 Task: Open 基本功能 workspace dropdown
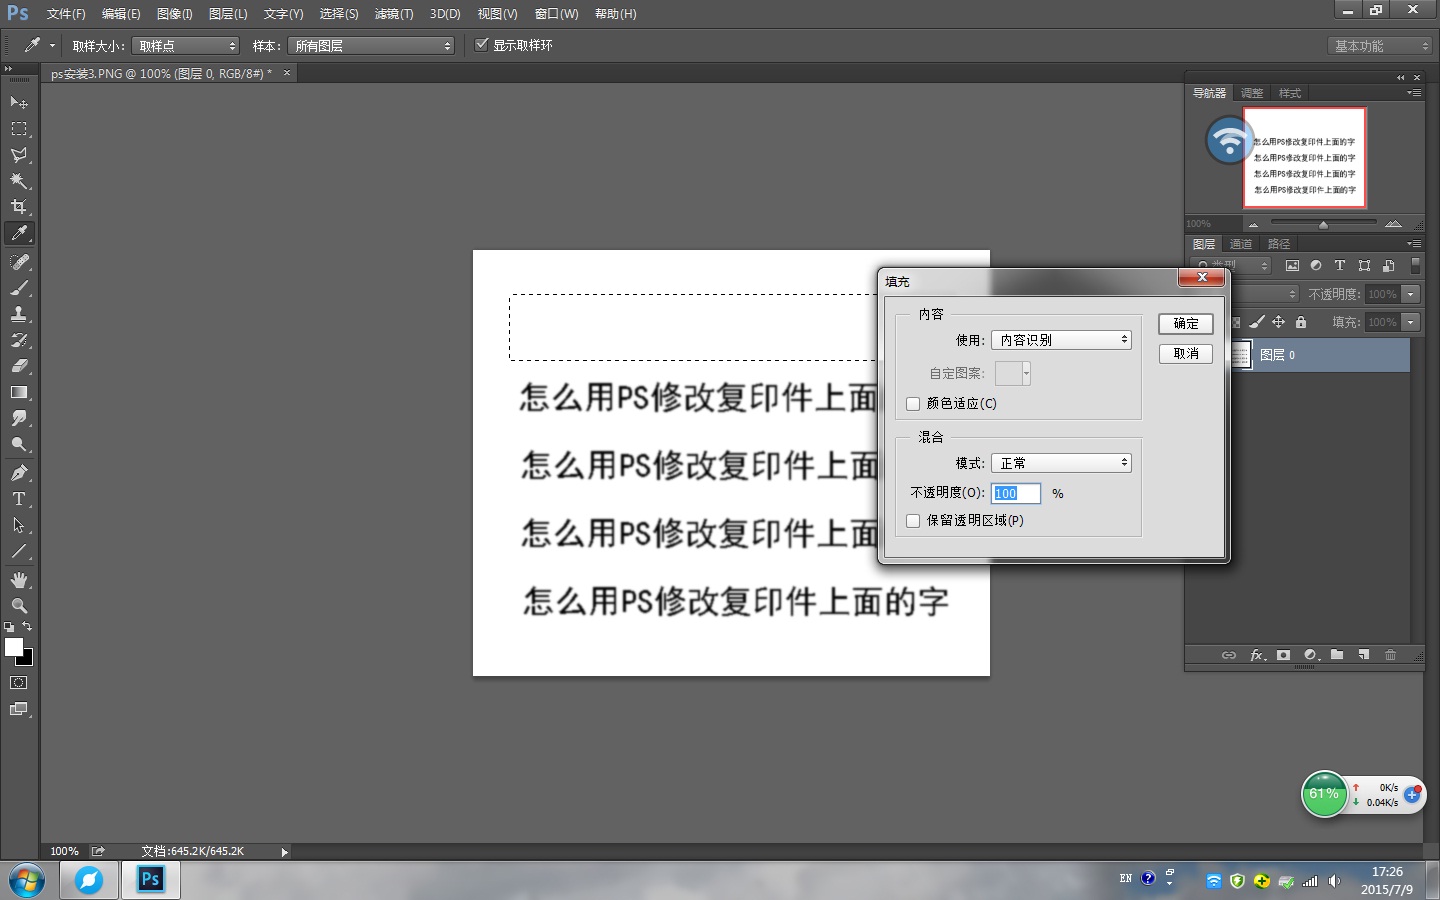1381,46
